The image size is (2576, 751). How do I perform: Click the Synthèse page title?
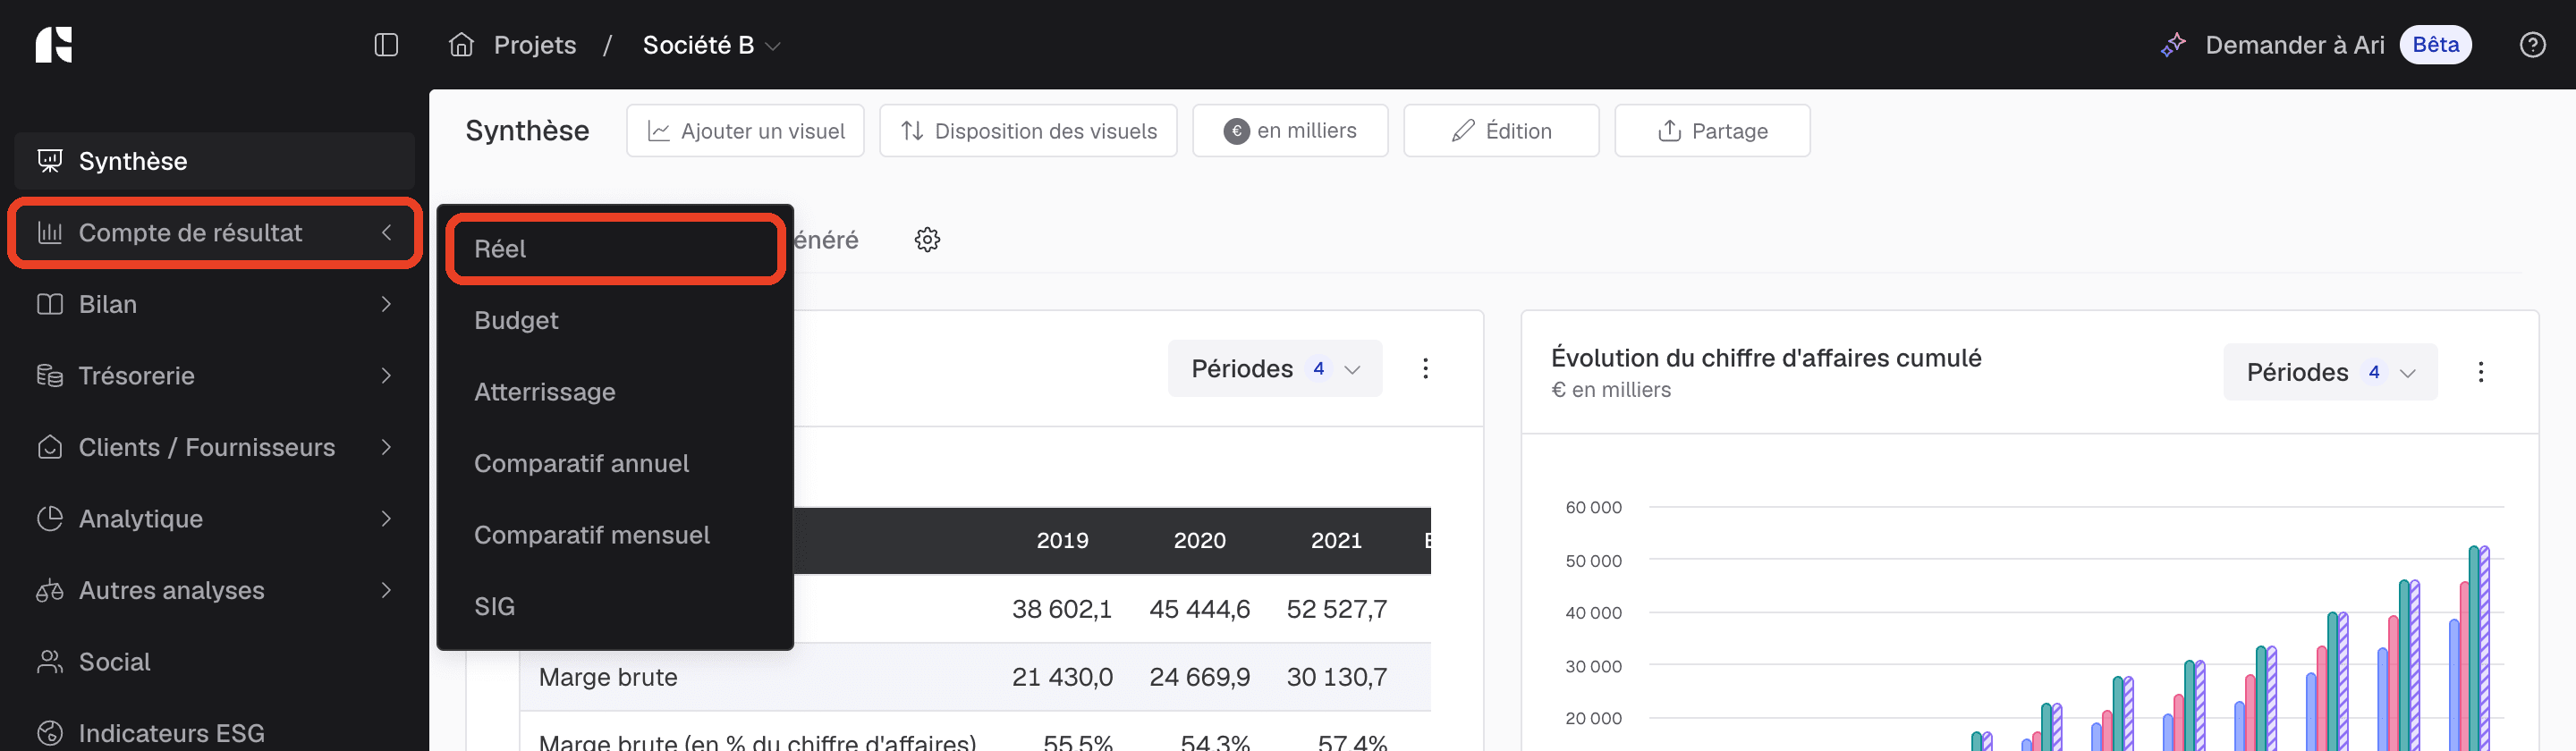click(x=527, y=131)
